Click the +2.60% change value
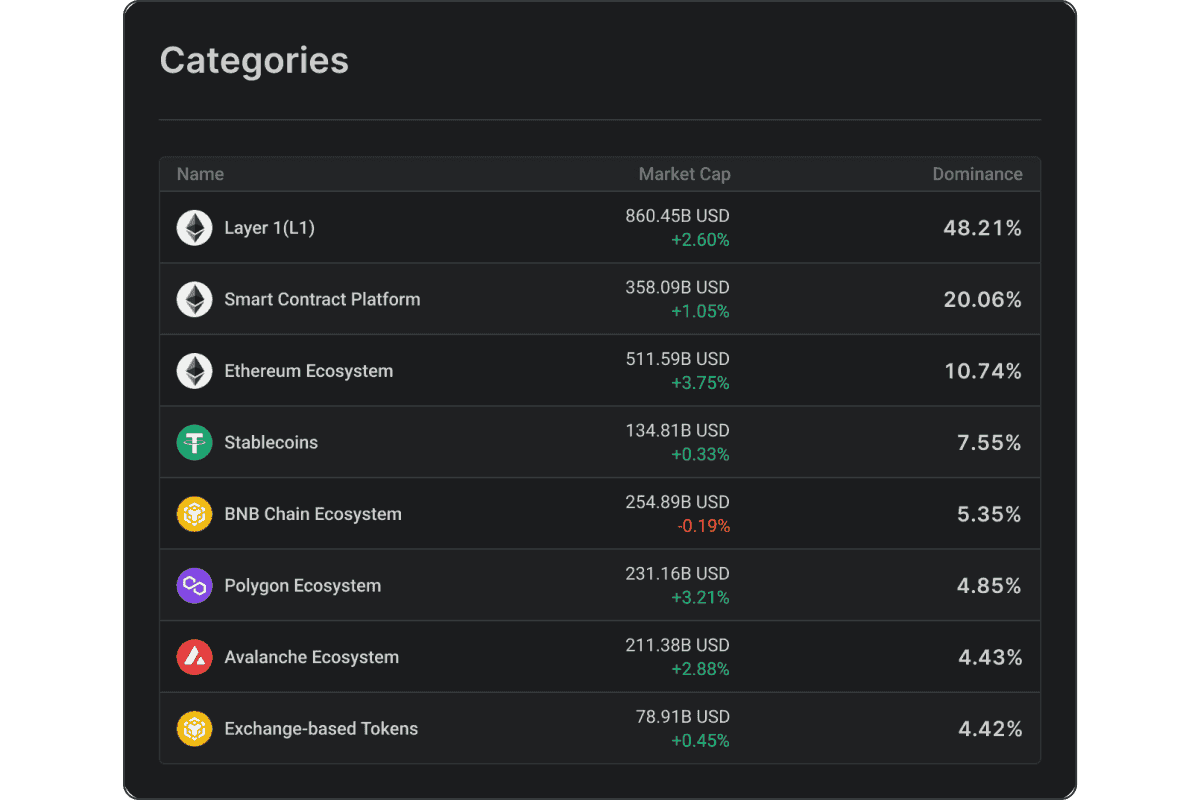 tap(700, 240)
